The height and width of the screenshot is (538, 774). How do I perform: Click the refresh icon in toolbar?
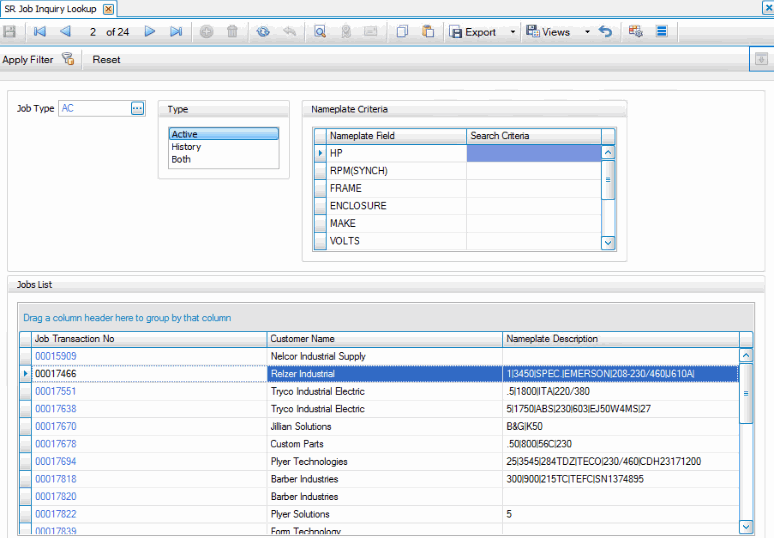click(263, 32)
